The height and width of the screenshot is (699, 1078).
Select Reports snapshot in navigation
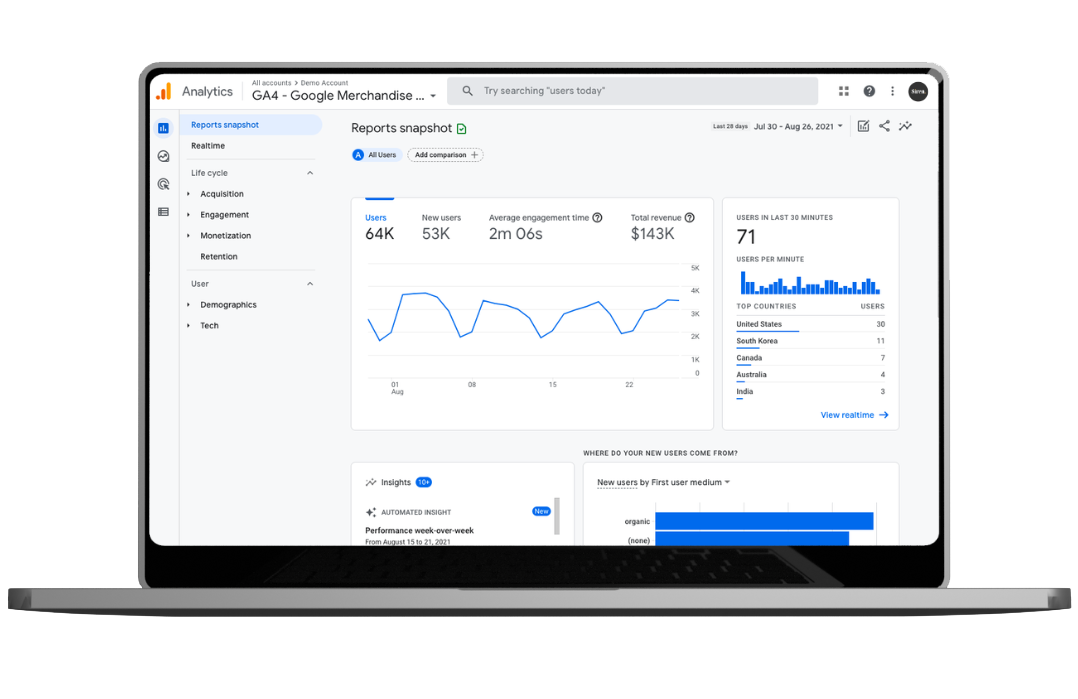tap(251, 125)
